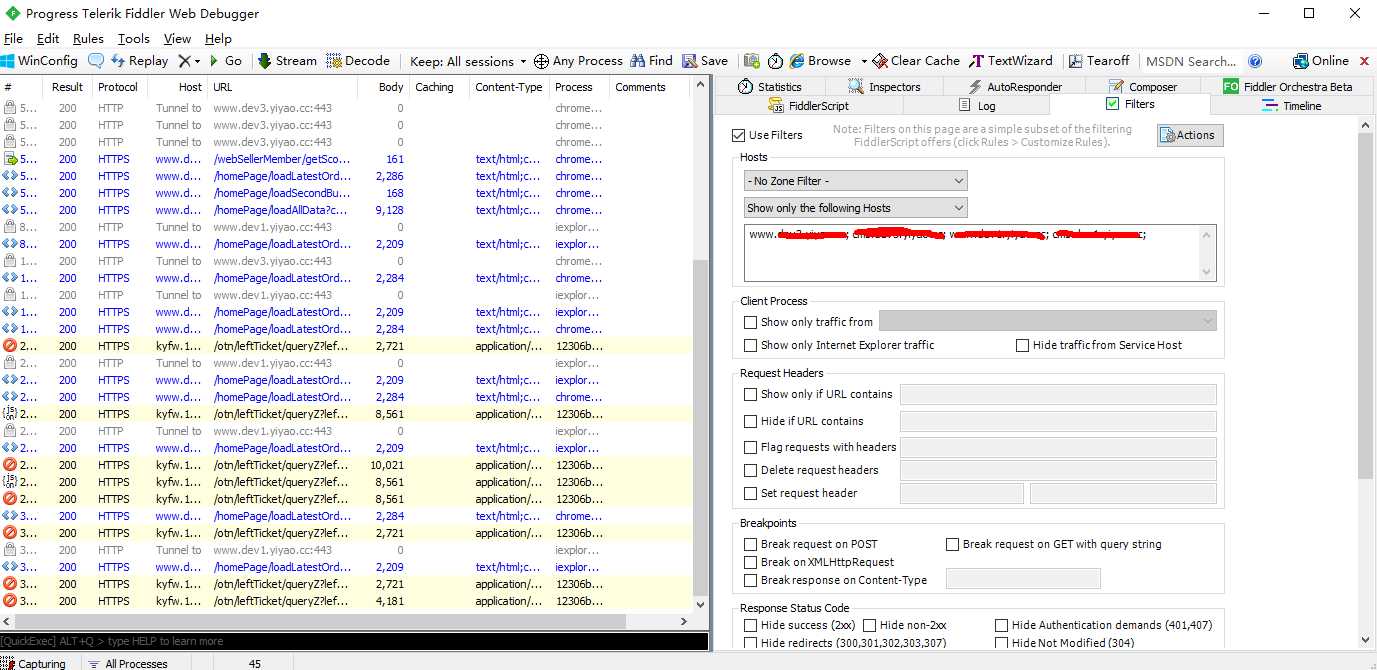
Task: Switch to the AutoResponder tab
Action: (x=1015, y=87)
